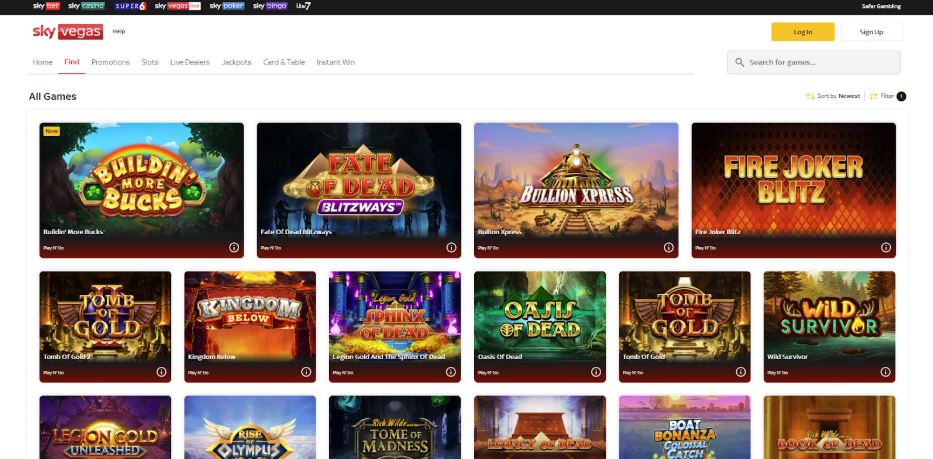Open Legion Gold Unleashed thumbnail

point(105,427)
